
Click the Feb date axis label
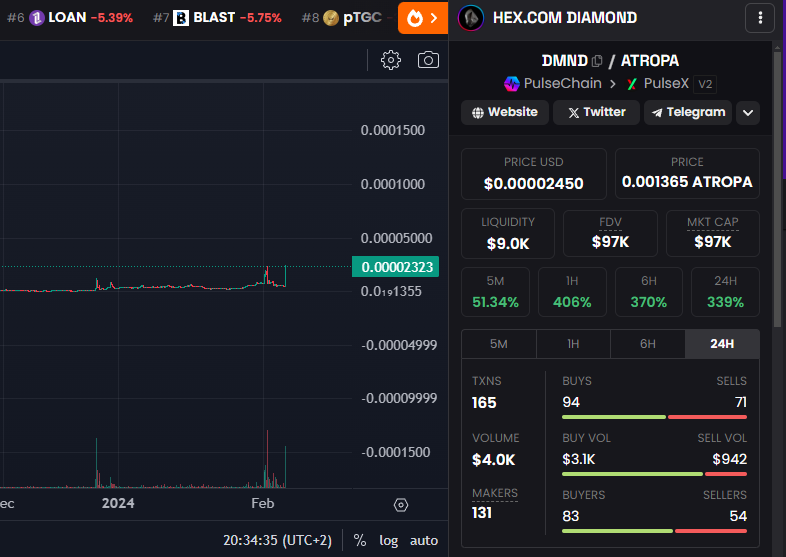coord(263,503)
